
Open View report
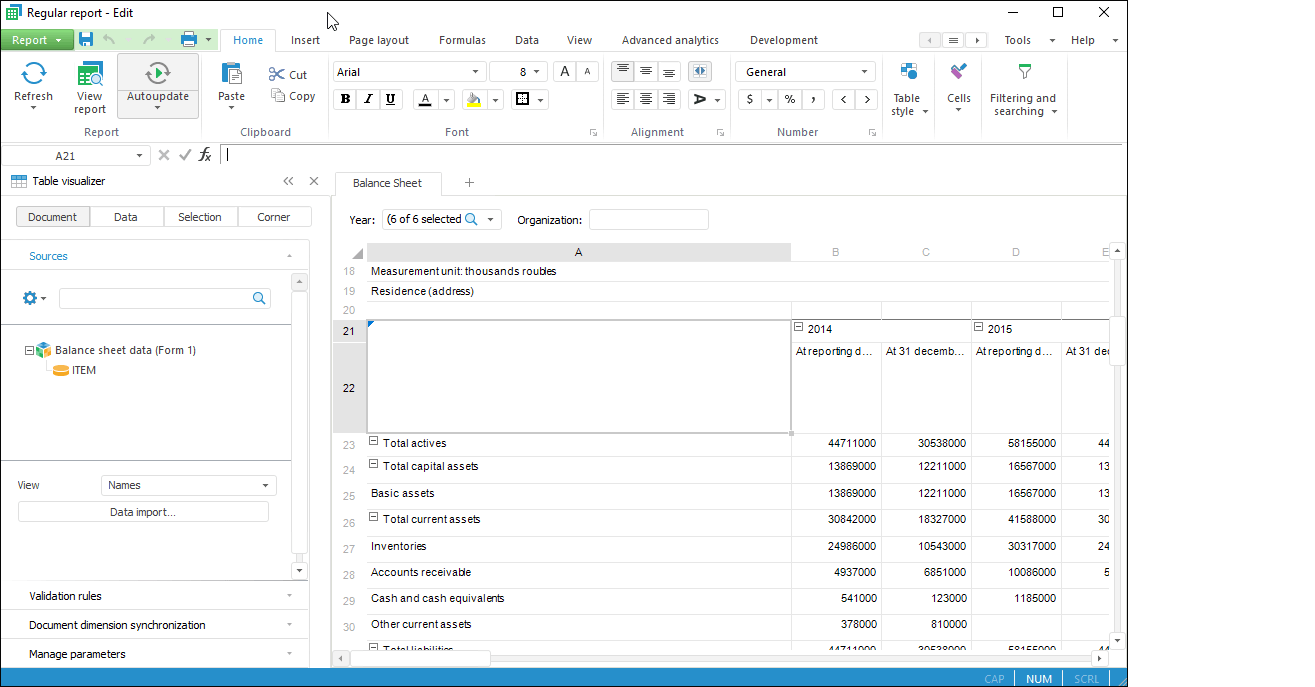(x=89, y=74)
